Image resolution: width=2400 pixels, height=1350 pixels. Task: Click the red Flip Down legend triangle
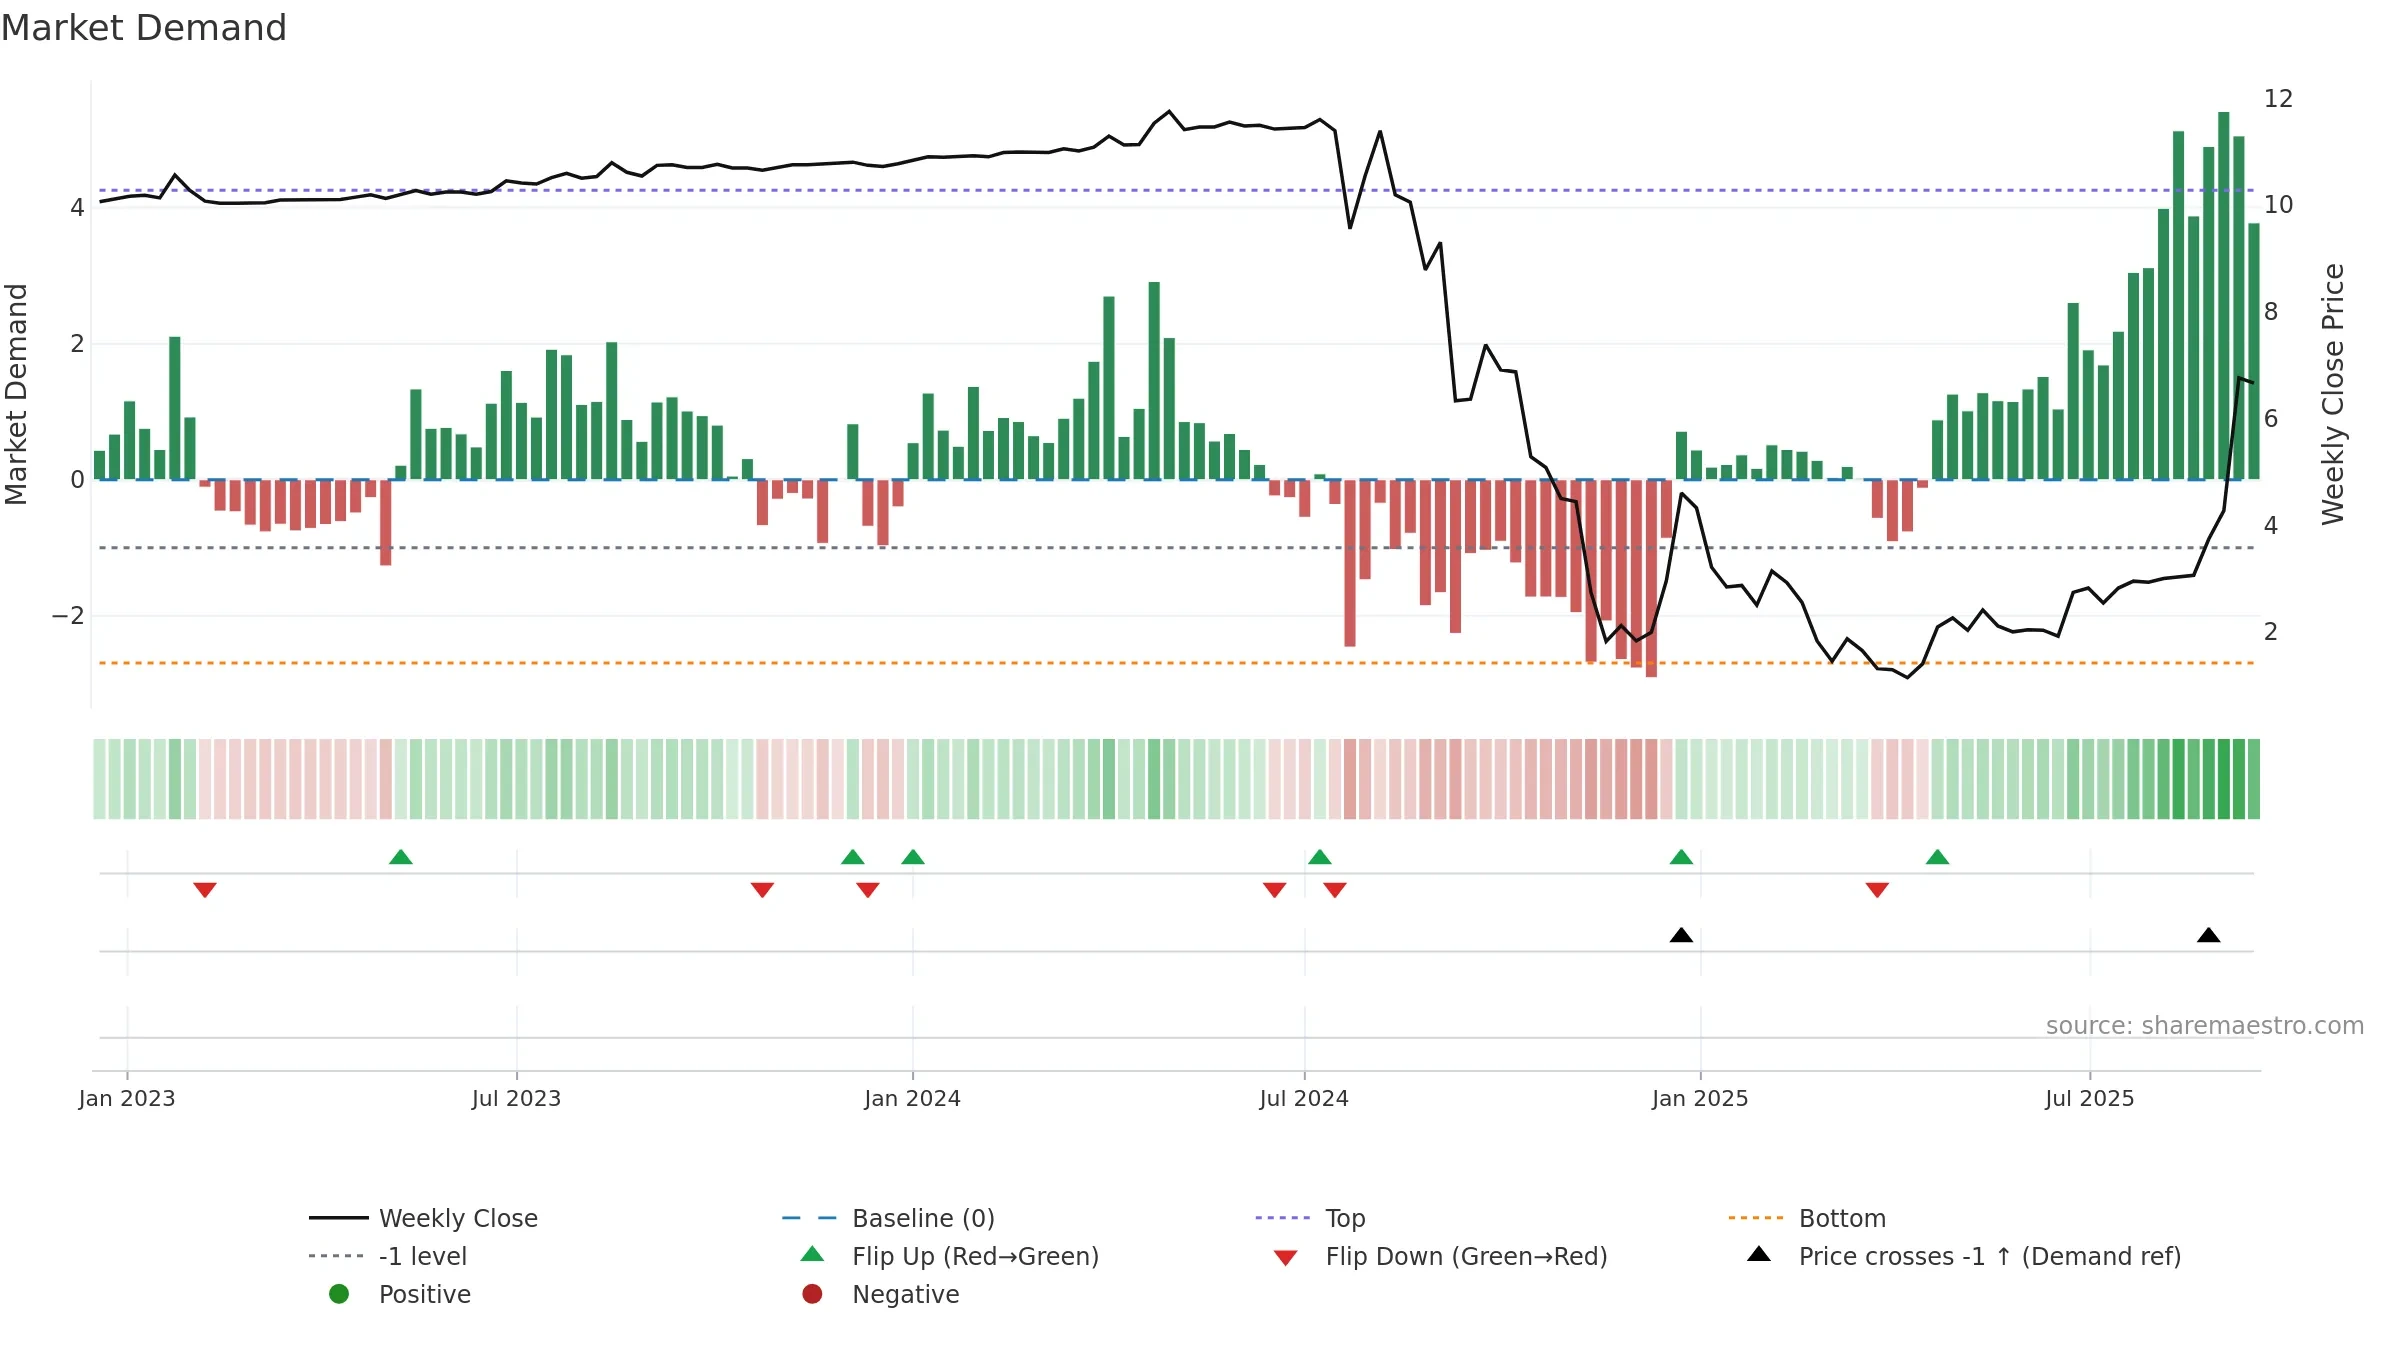[1286, 1258]
